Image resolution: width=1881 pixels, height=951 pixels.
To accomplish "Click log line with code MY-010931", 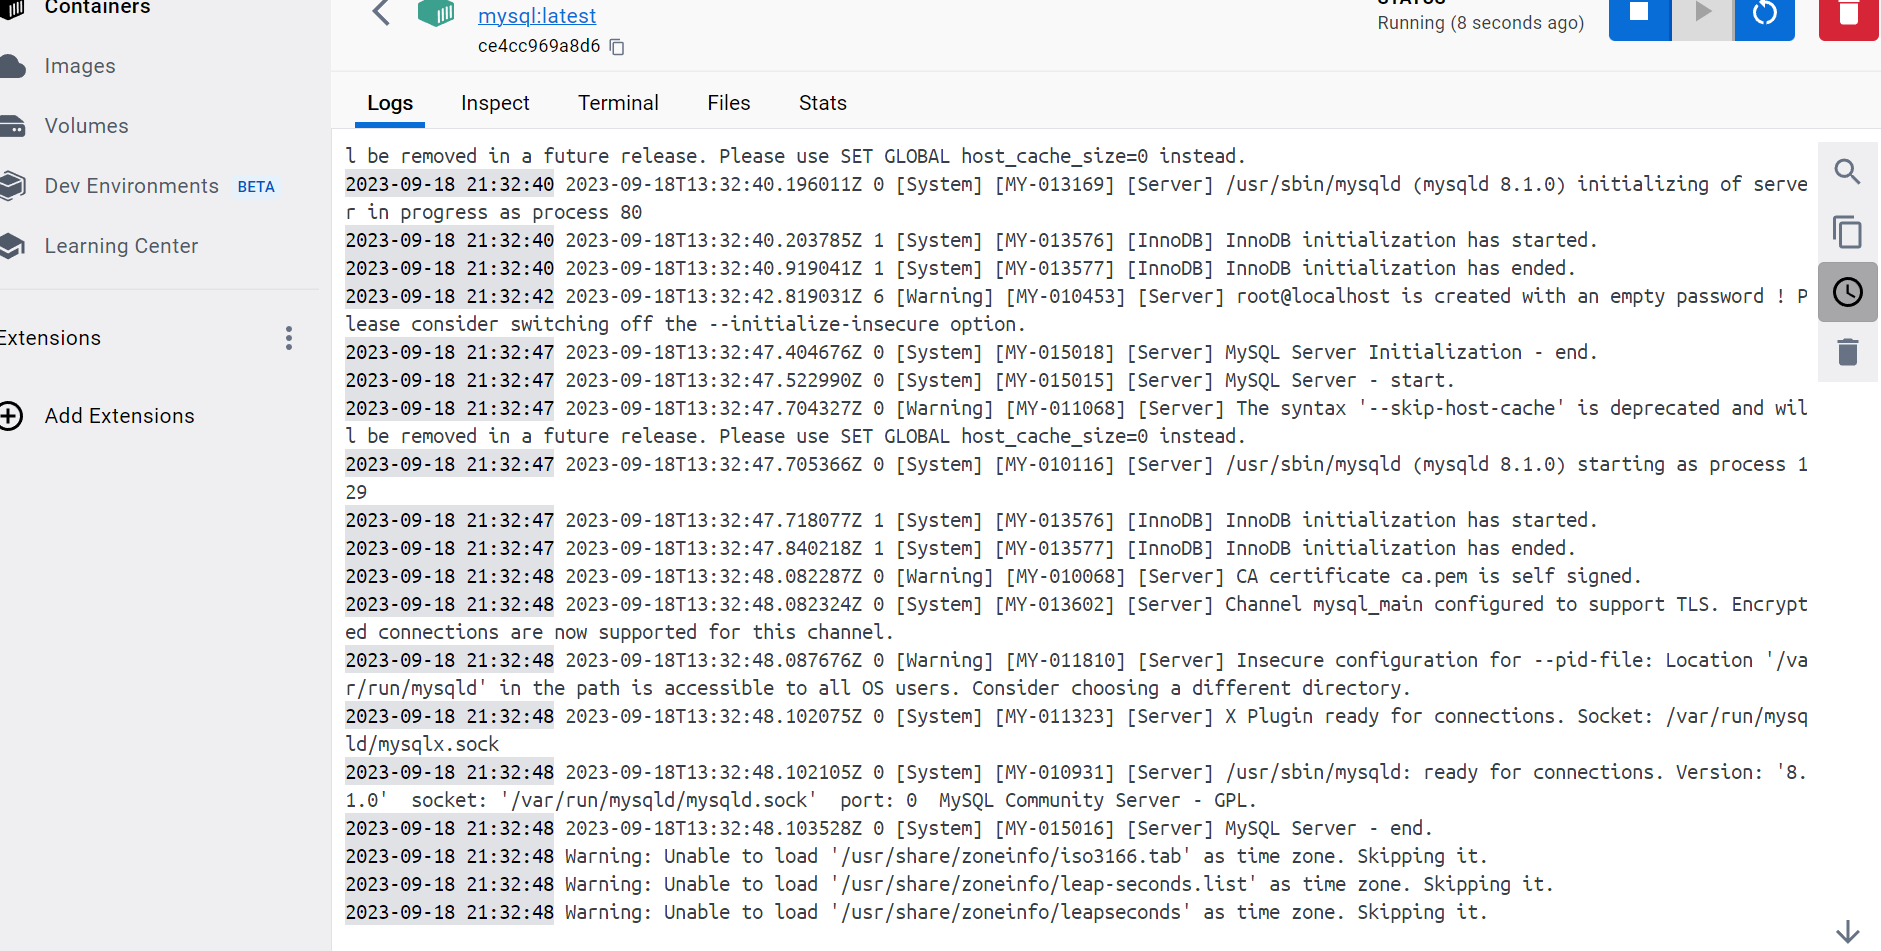I will click(x=1076, y=786).
